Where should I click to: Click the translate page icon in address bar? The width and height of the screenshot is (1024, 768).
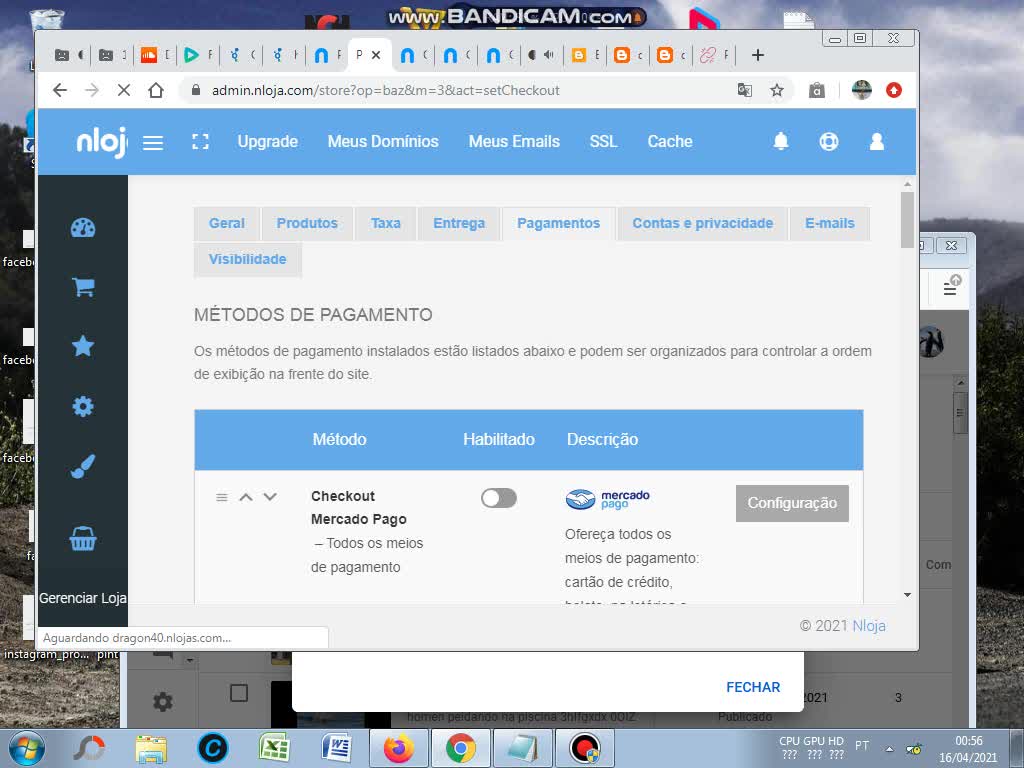tap(744, 90)
